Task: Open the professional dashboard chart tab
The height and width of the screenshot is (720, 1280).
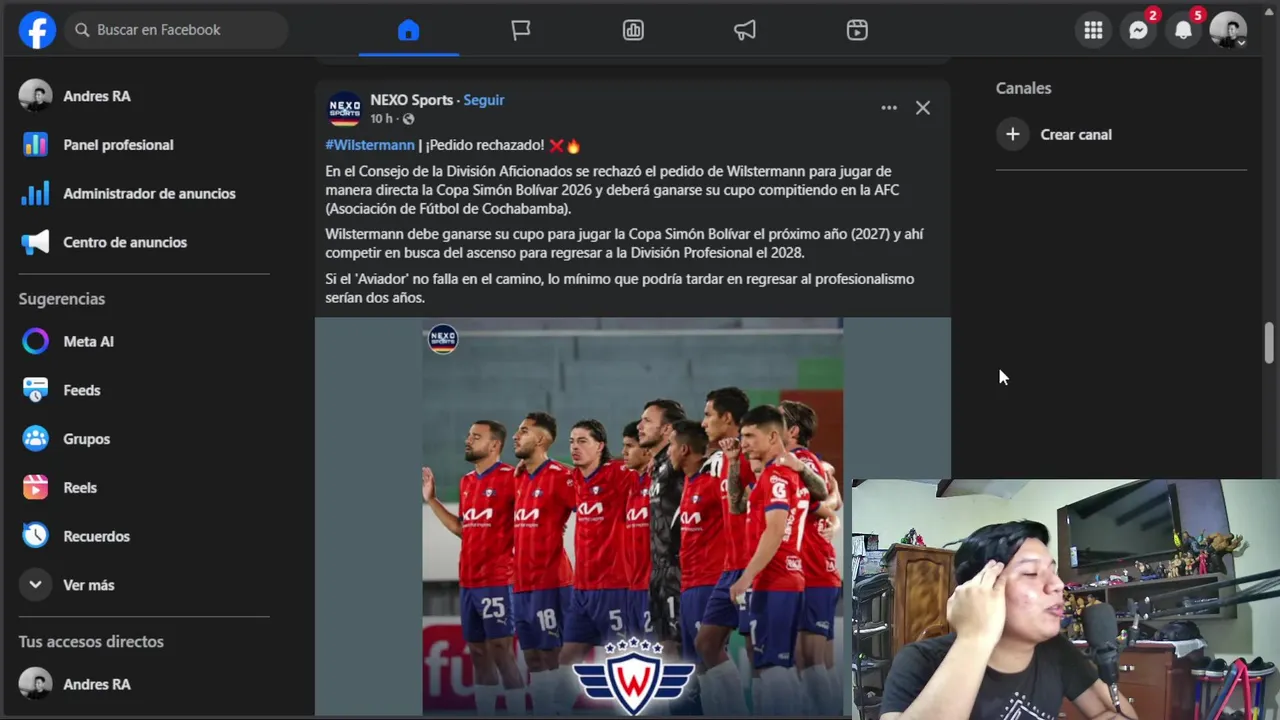Action: [x=633, y=30]
